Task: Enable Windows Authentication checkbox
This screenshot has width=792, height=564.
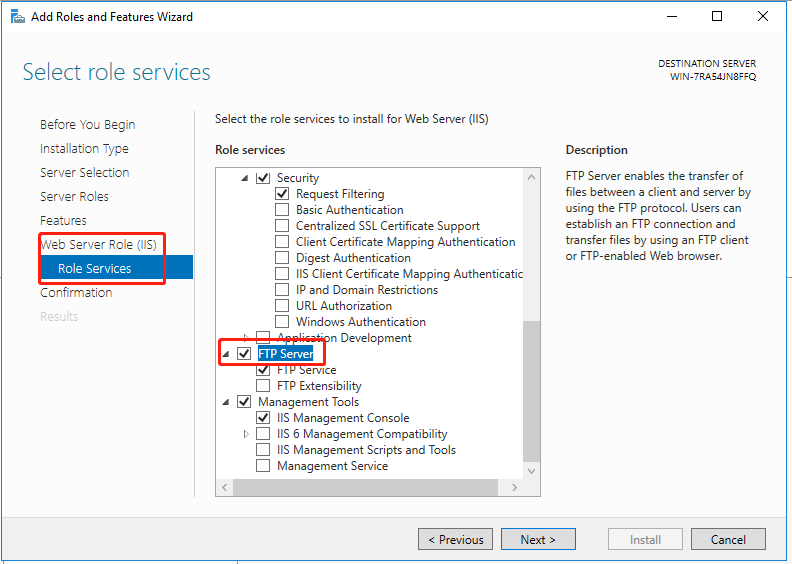Action: click(x=282, y=322)
